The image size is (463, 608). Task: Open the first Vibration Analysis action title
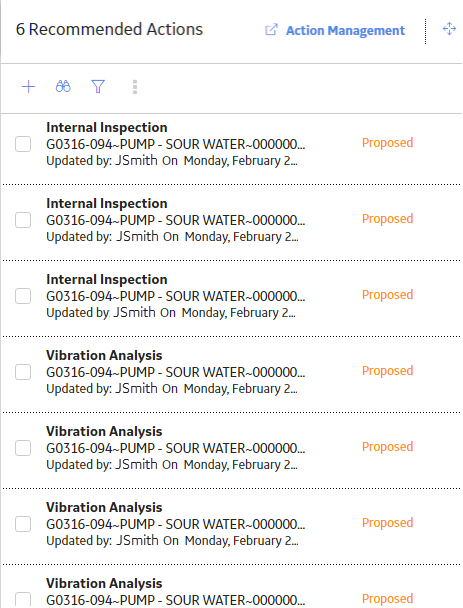[x=104, y=355]
